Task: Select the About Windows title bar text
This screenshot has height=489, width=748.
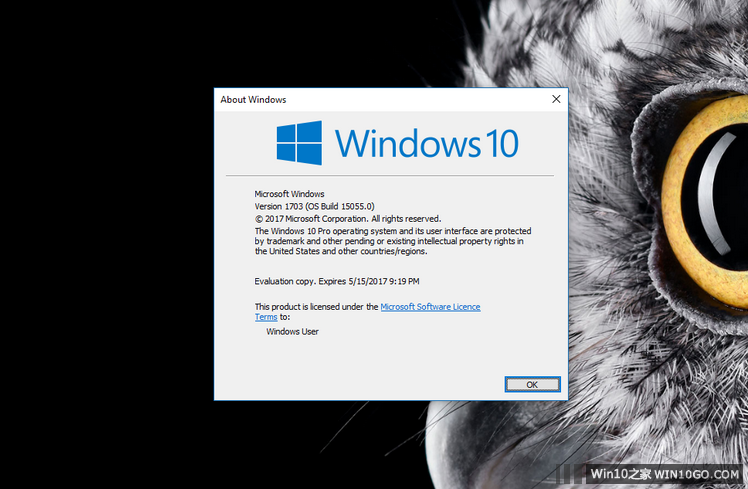Action: tap(253, 100)
